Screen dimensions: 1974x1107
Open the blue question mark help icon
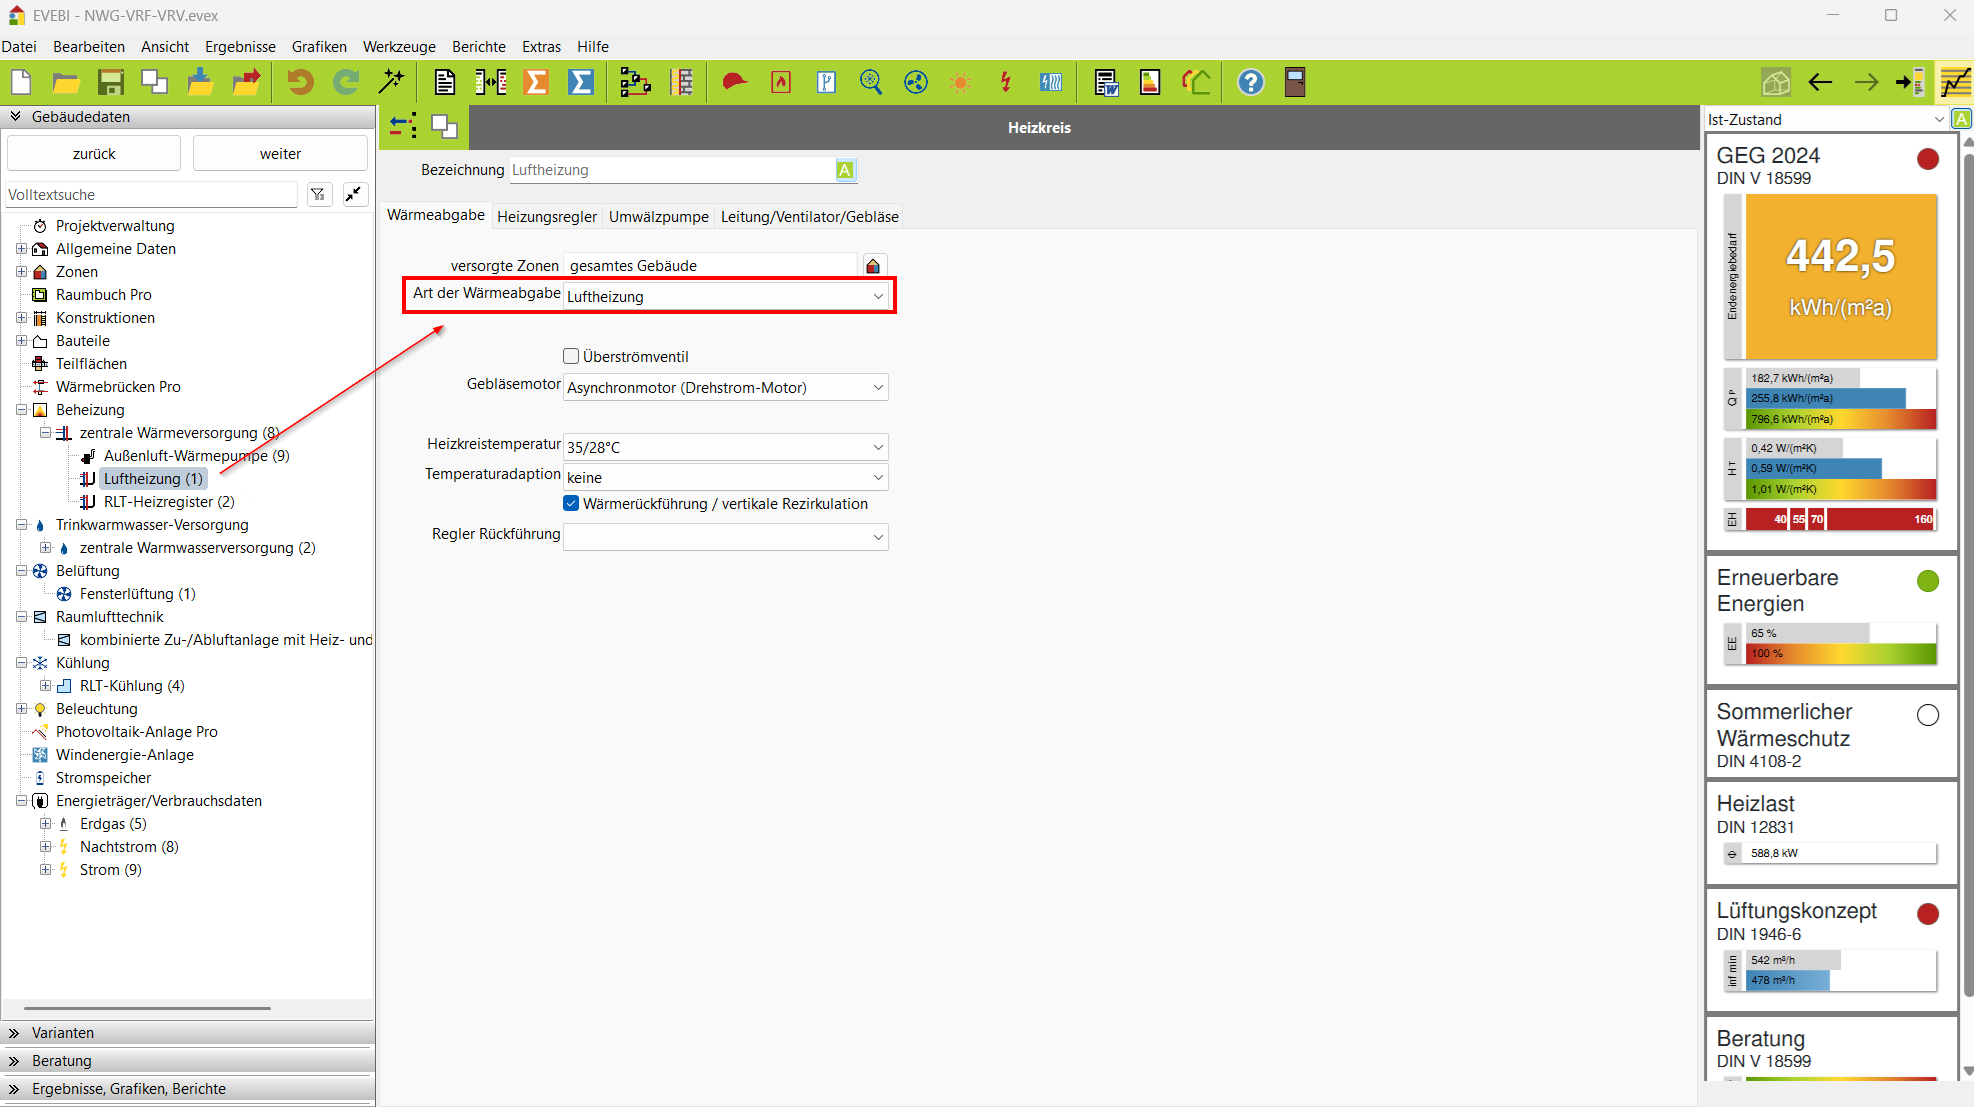1250,82
